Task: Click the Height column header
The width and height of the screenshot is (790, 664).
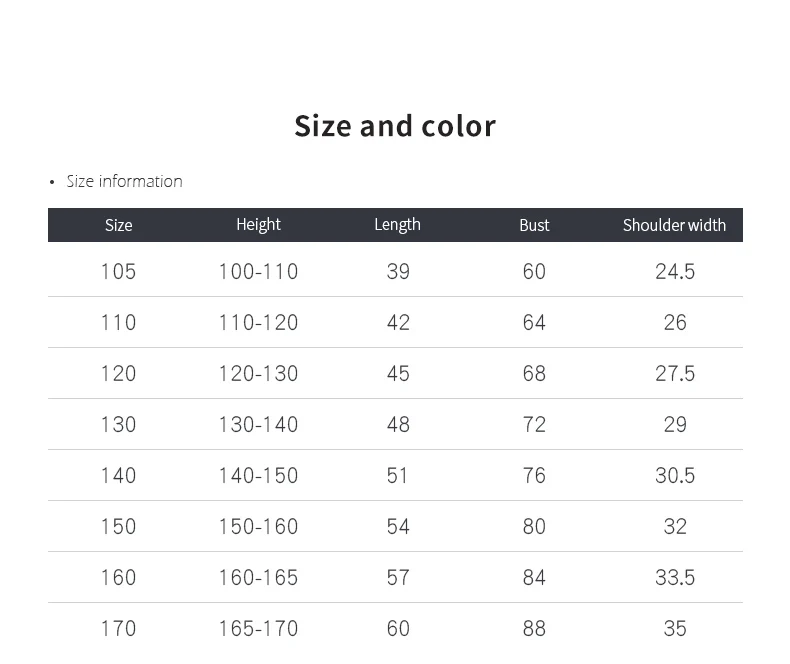Action: [x=258, y=225]
